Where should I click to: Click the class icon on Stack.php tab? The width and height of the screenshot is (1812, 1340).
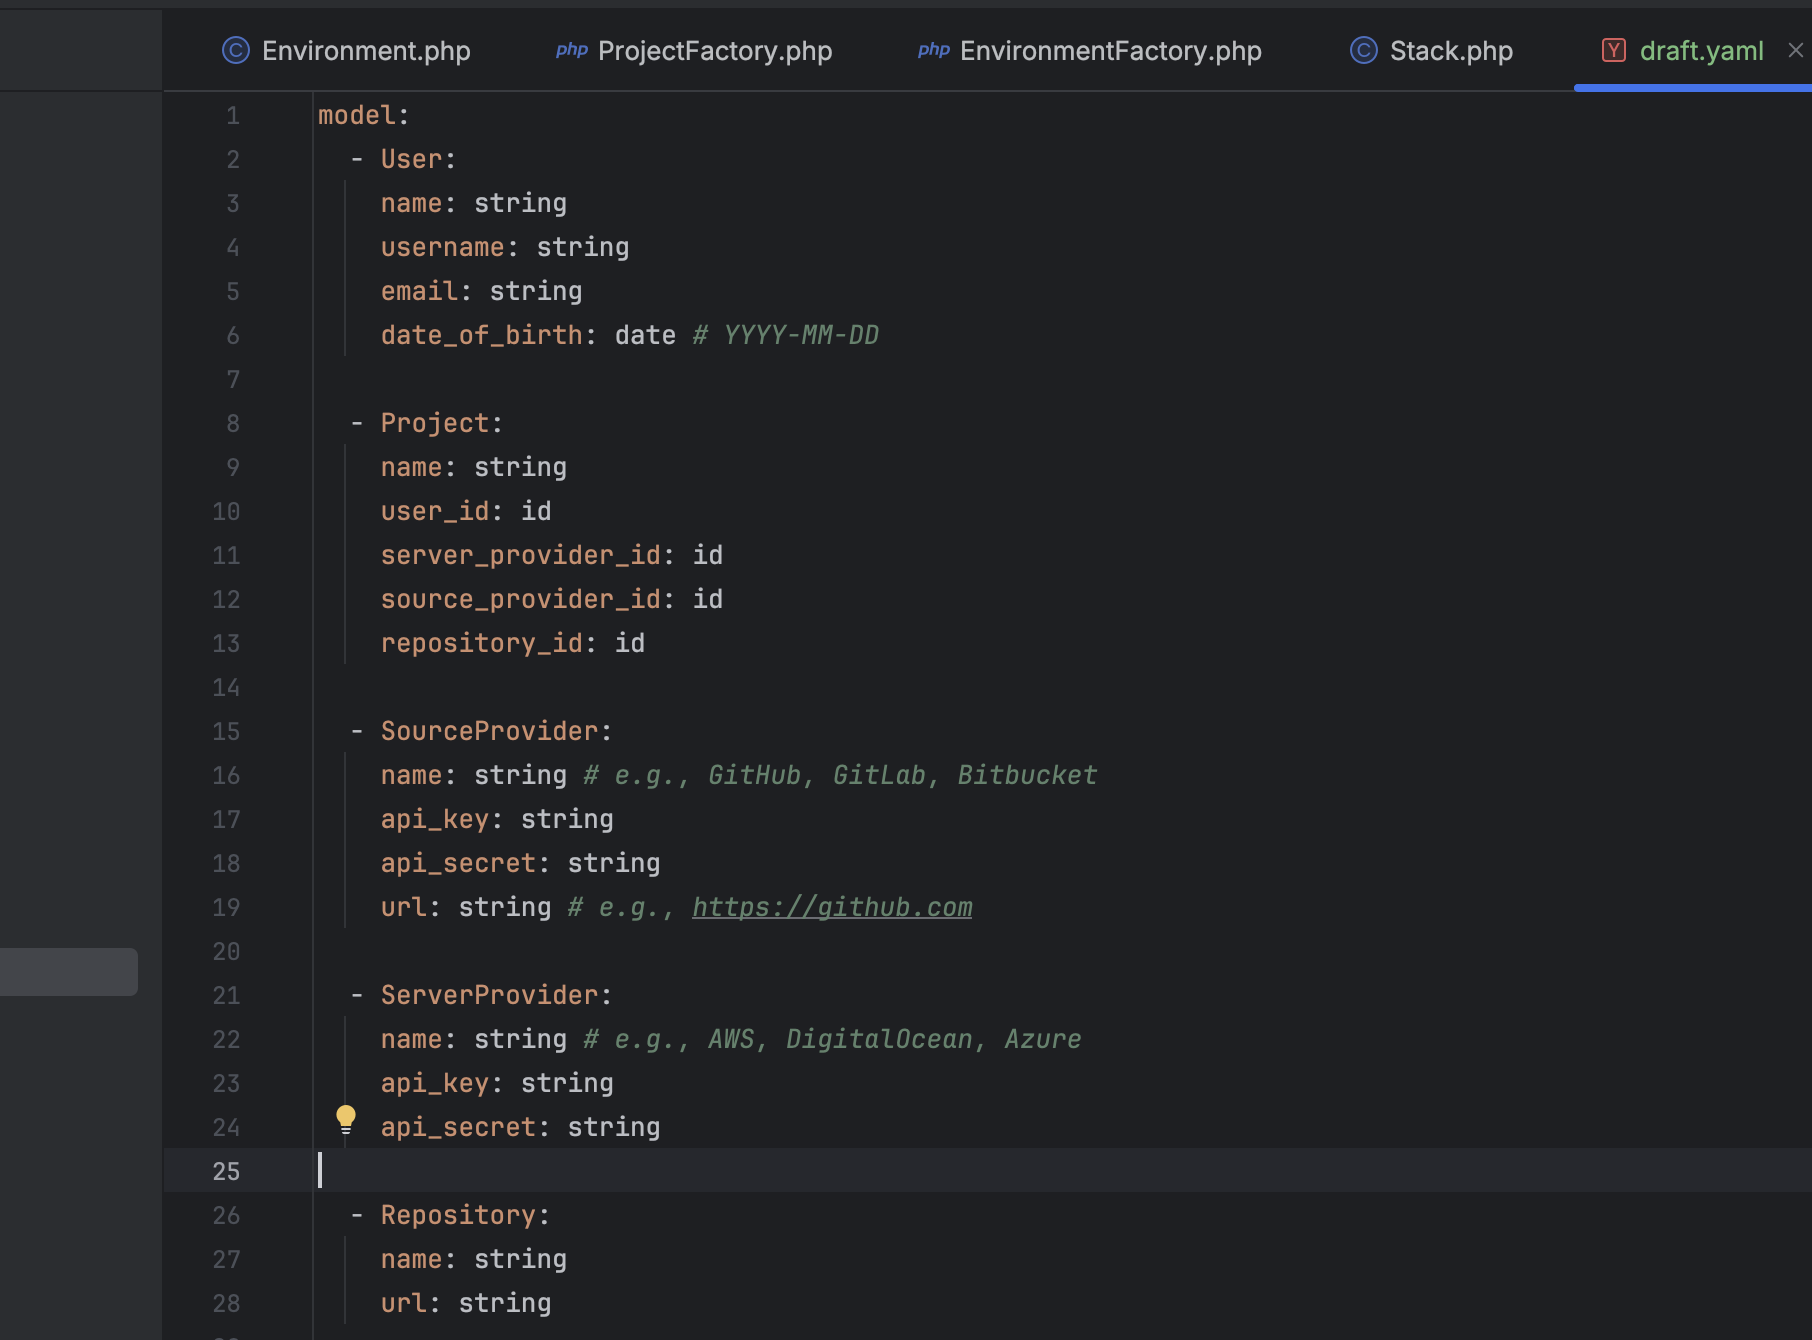pyautogui.click(x=1364, y=50)
